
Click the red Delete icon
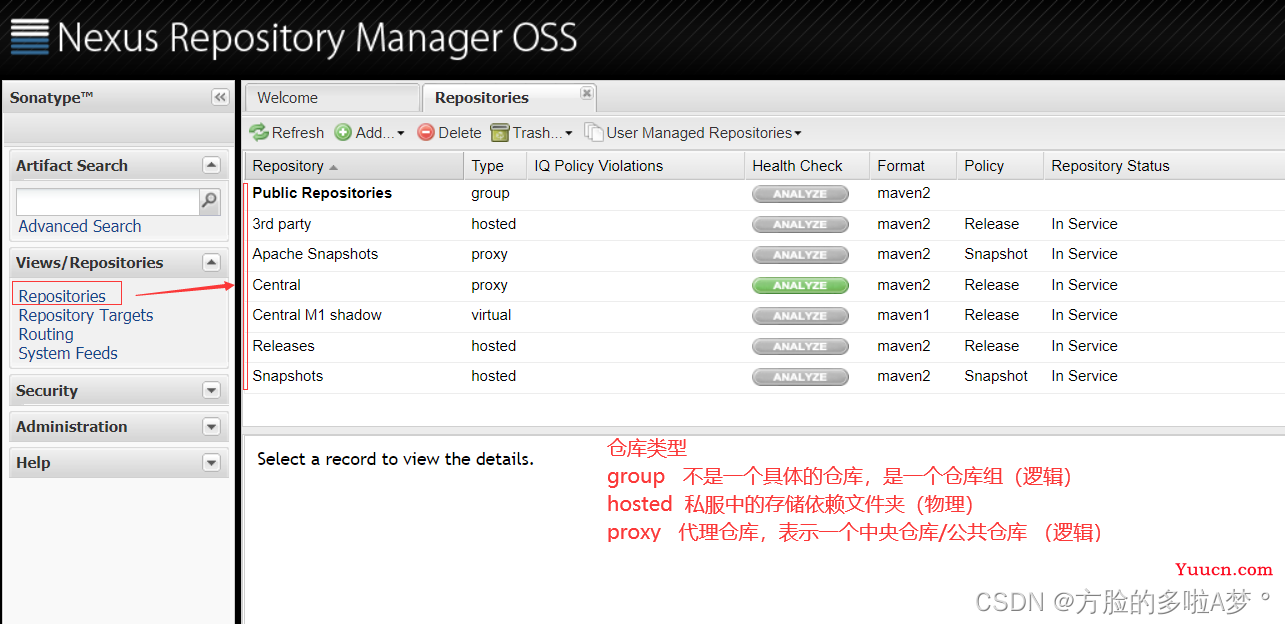coord(426,132)
